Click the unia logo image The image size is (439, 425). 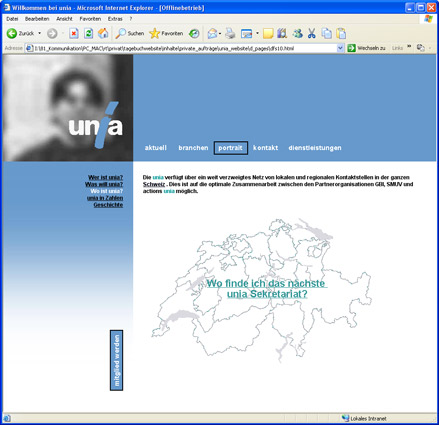pos(95,125)
